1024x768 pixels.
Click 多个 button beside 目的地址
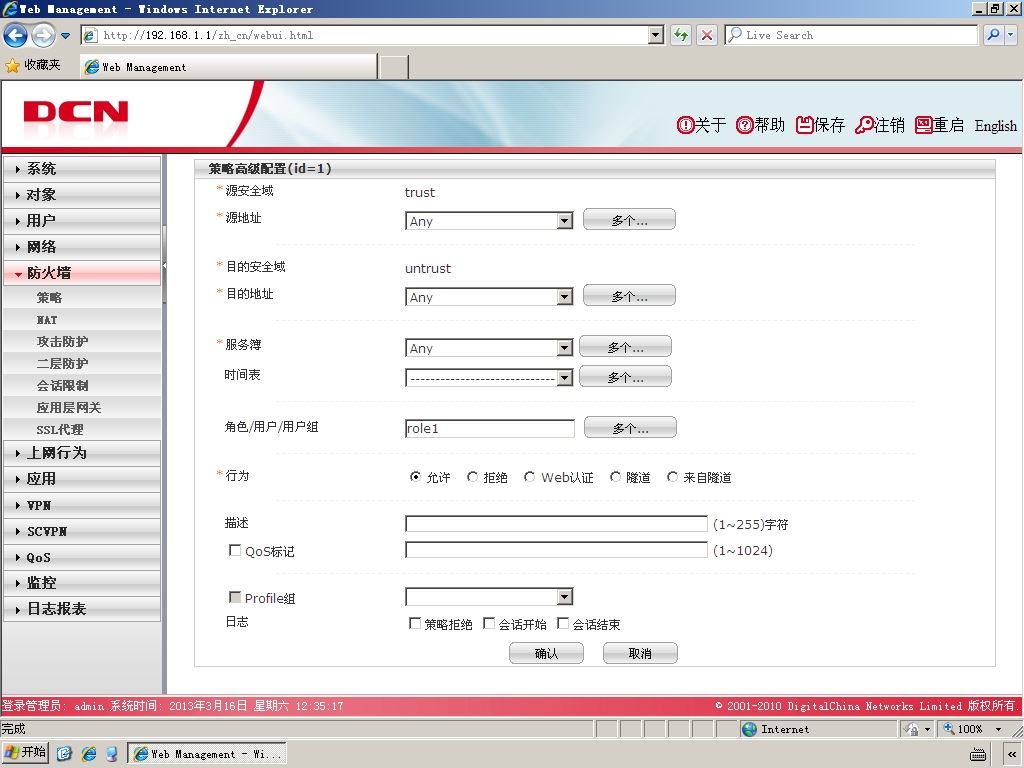point(629,296)
